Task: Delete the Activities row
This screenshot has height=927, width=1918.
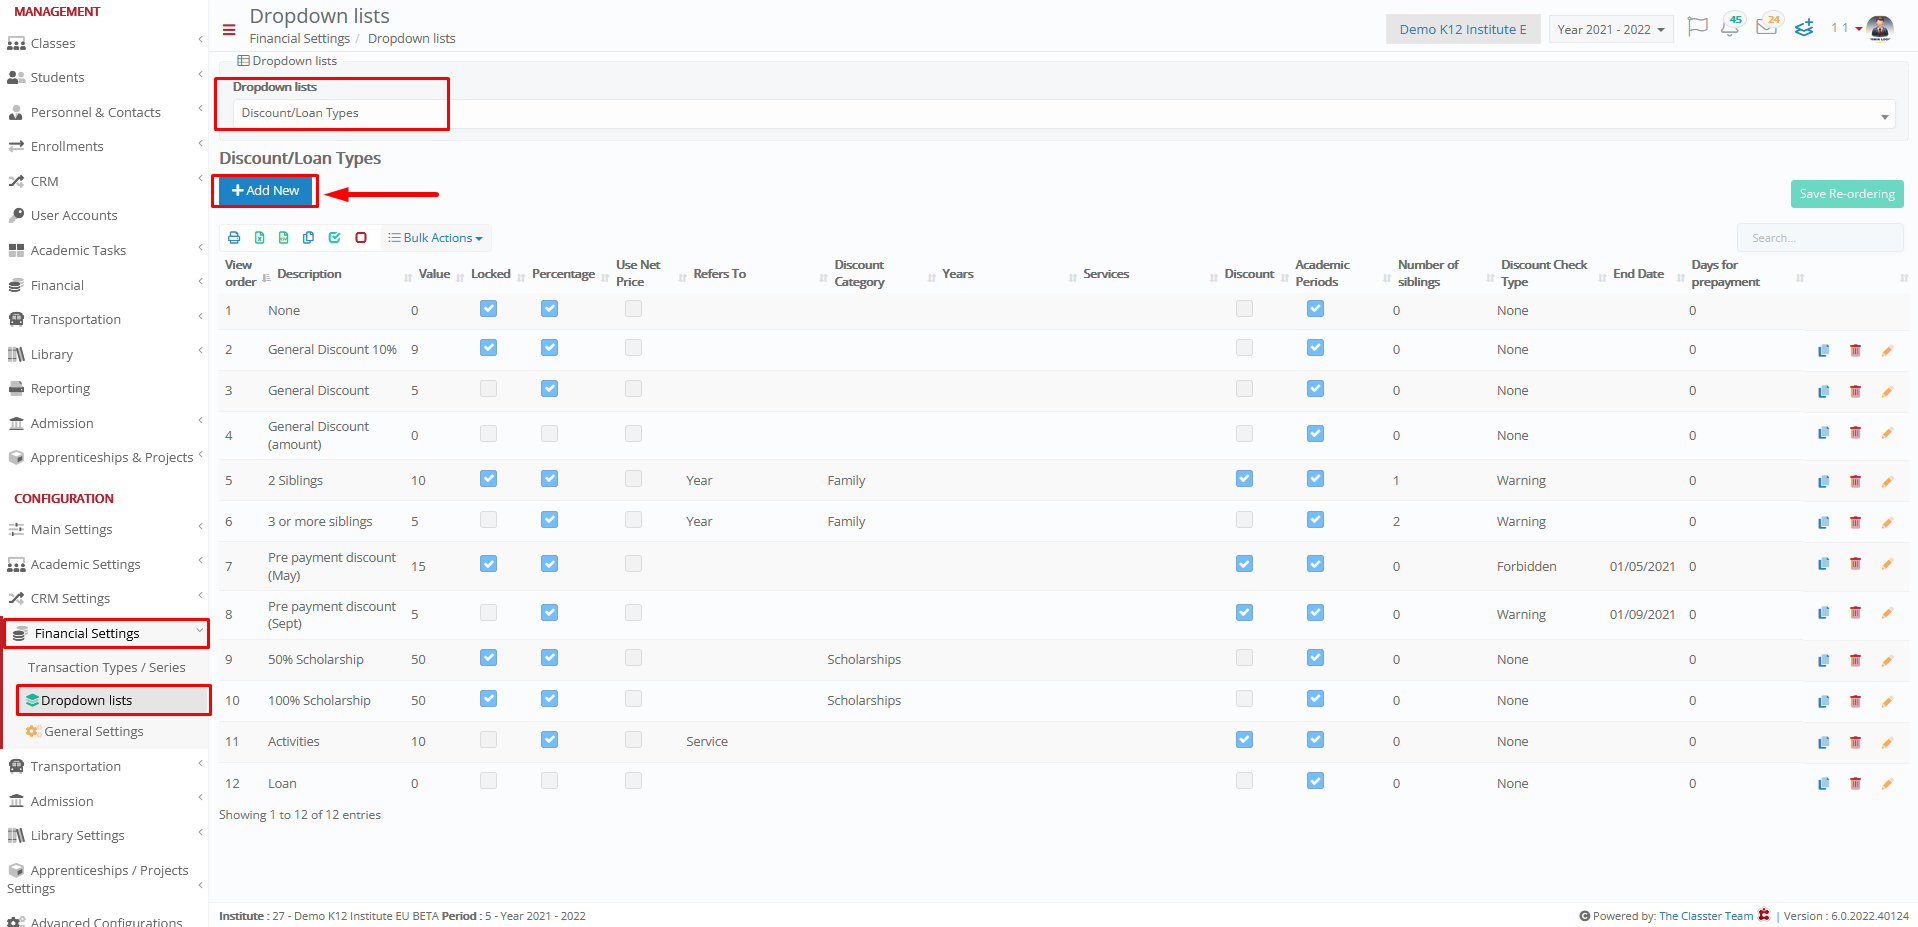Action: [x=1855, y=743]
